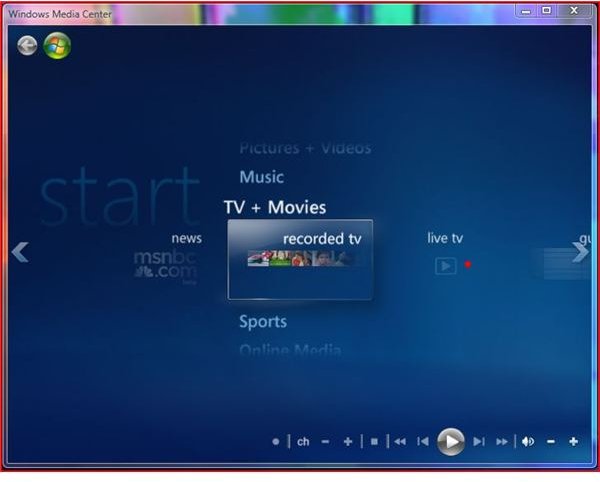Stop playback with the stop button

374,442
